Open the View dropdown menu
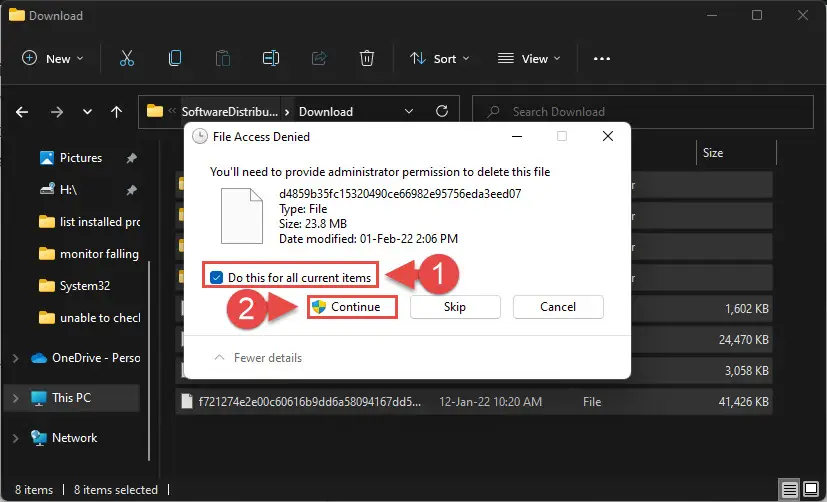The height and width of the screenshot is (502, 827). [529, 59]
